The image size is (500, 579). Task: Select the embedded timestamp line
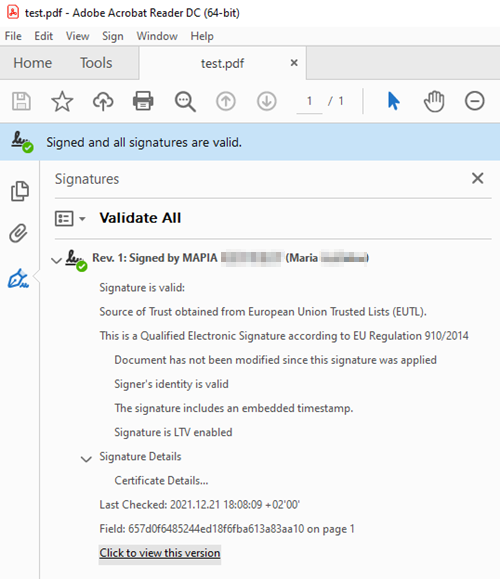pos(234,408)
